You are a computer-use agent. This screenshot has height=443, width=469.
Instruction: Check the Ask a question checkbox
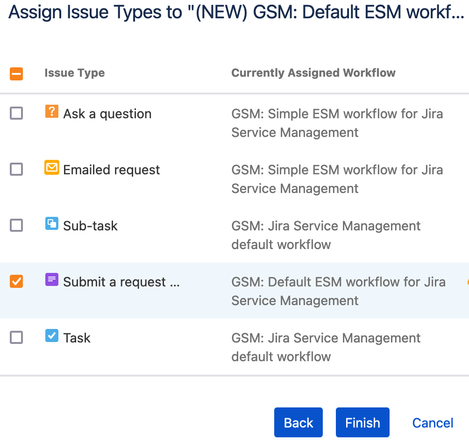pyautogui.click(x=16, y=113)
